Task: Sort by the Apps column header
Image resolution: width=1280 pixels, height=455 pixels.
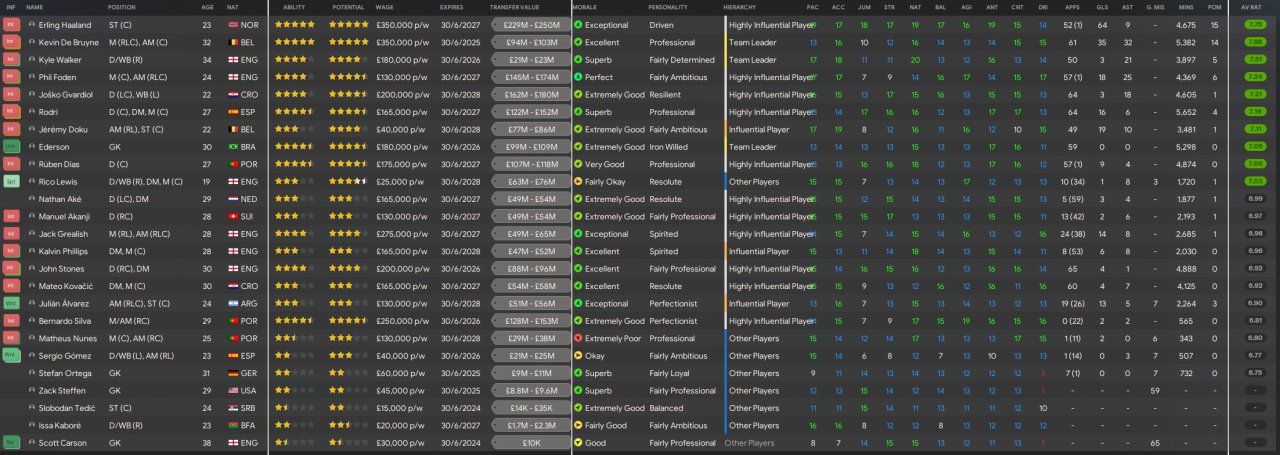Action: (1071, 7)
